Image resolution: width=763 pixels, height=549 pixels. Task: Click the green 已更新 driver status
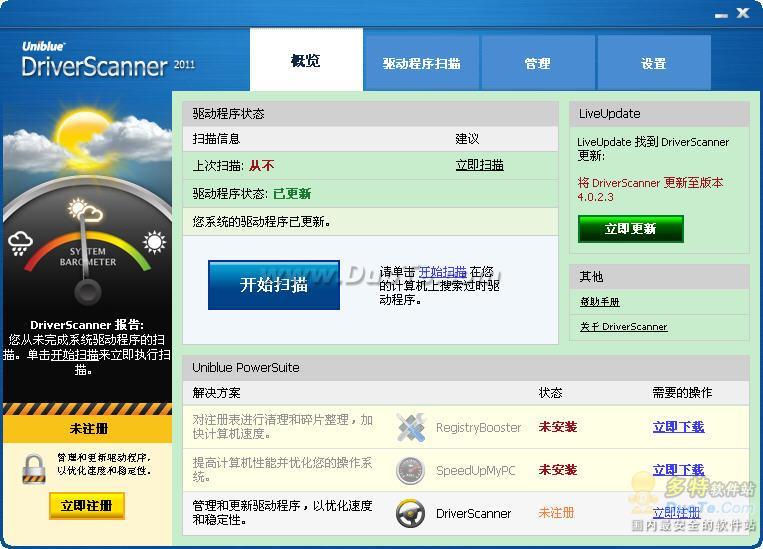pos(292,194)
